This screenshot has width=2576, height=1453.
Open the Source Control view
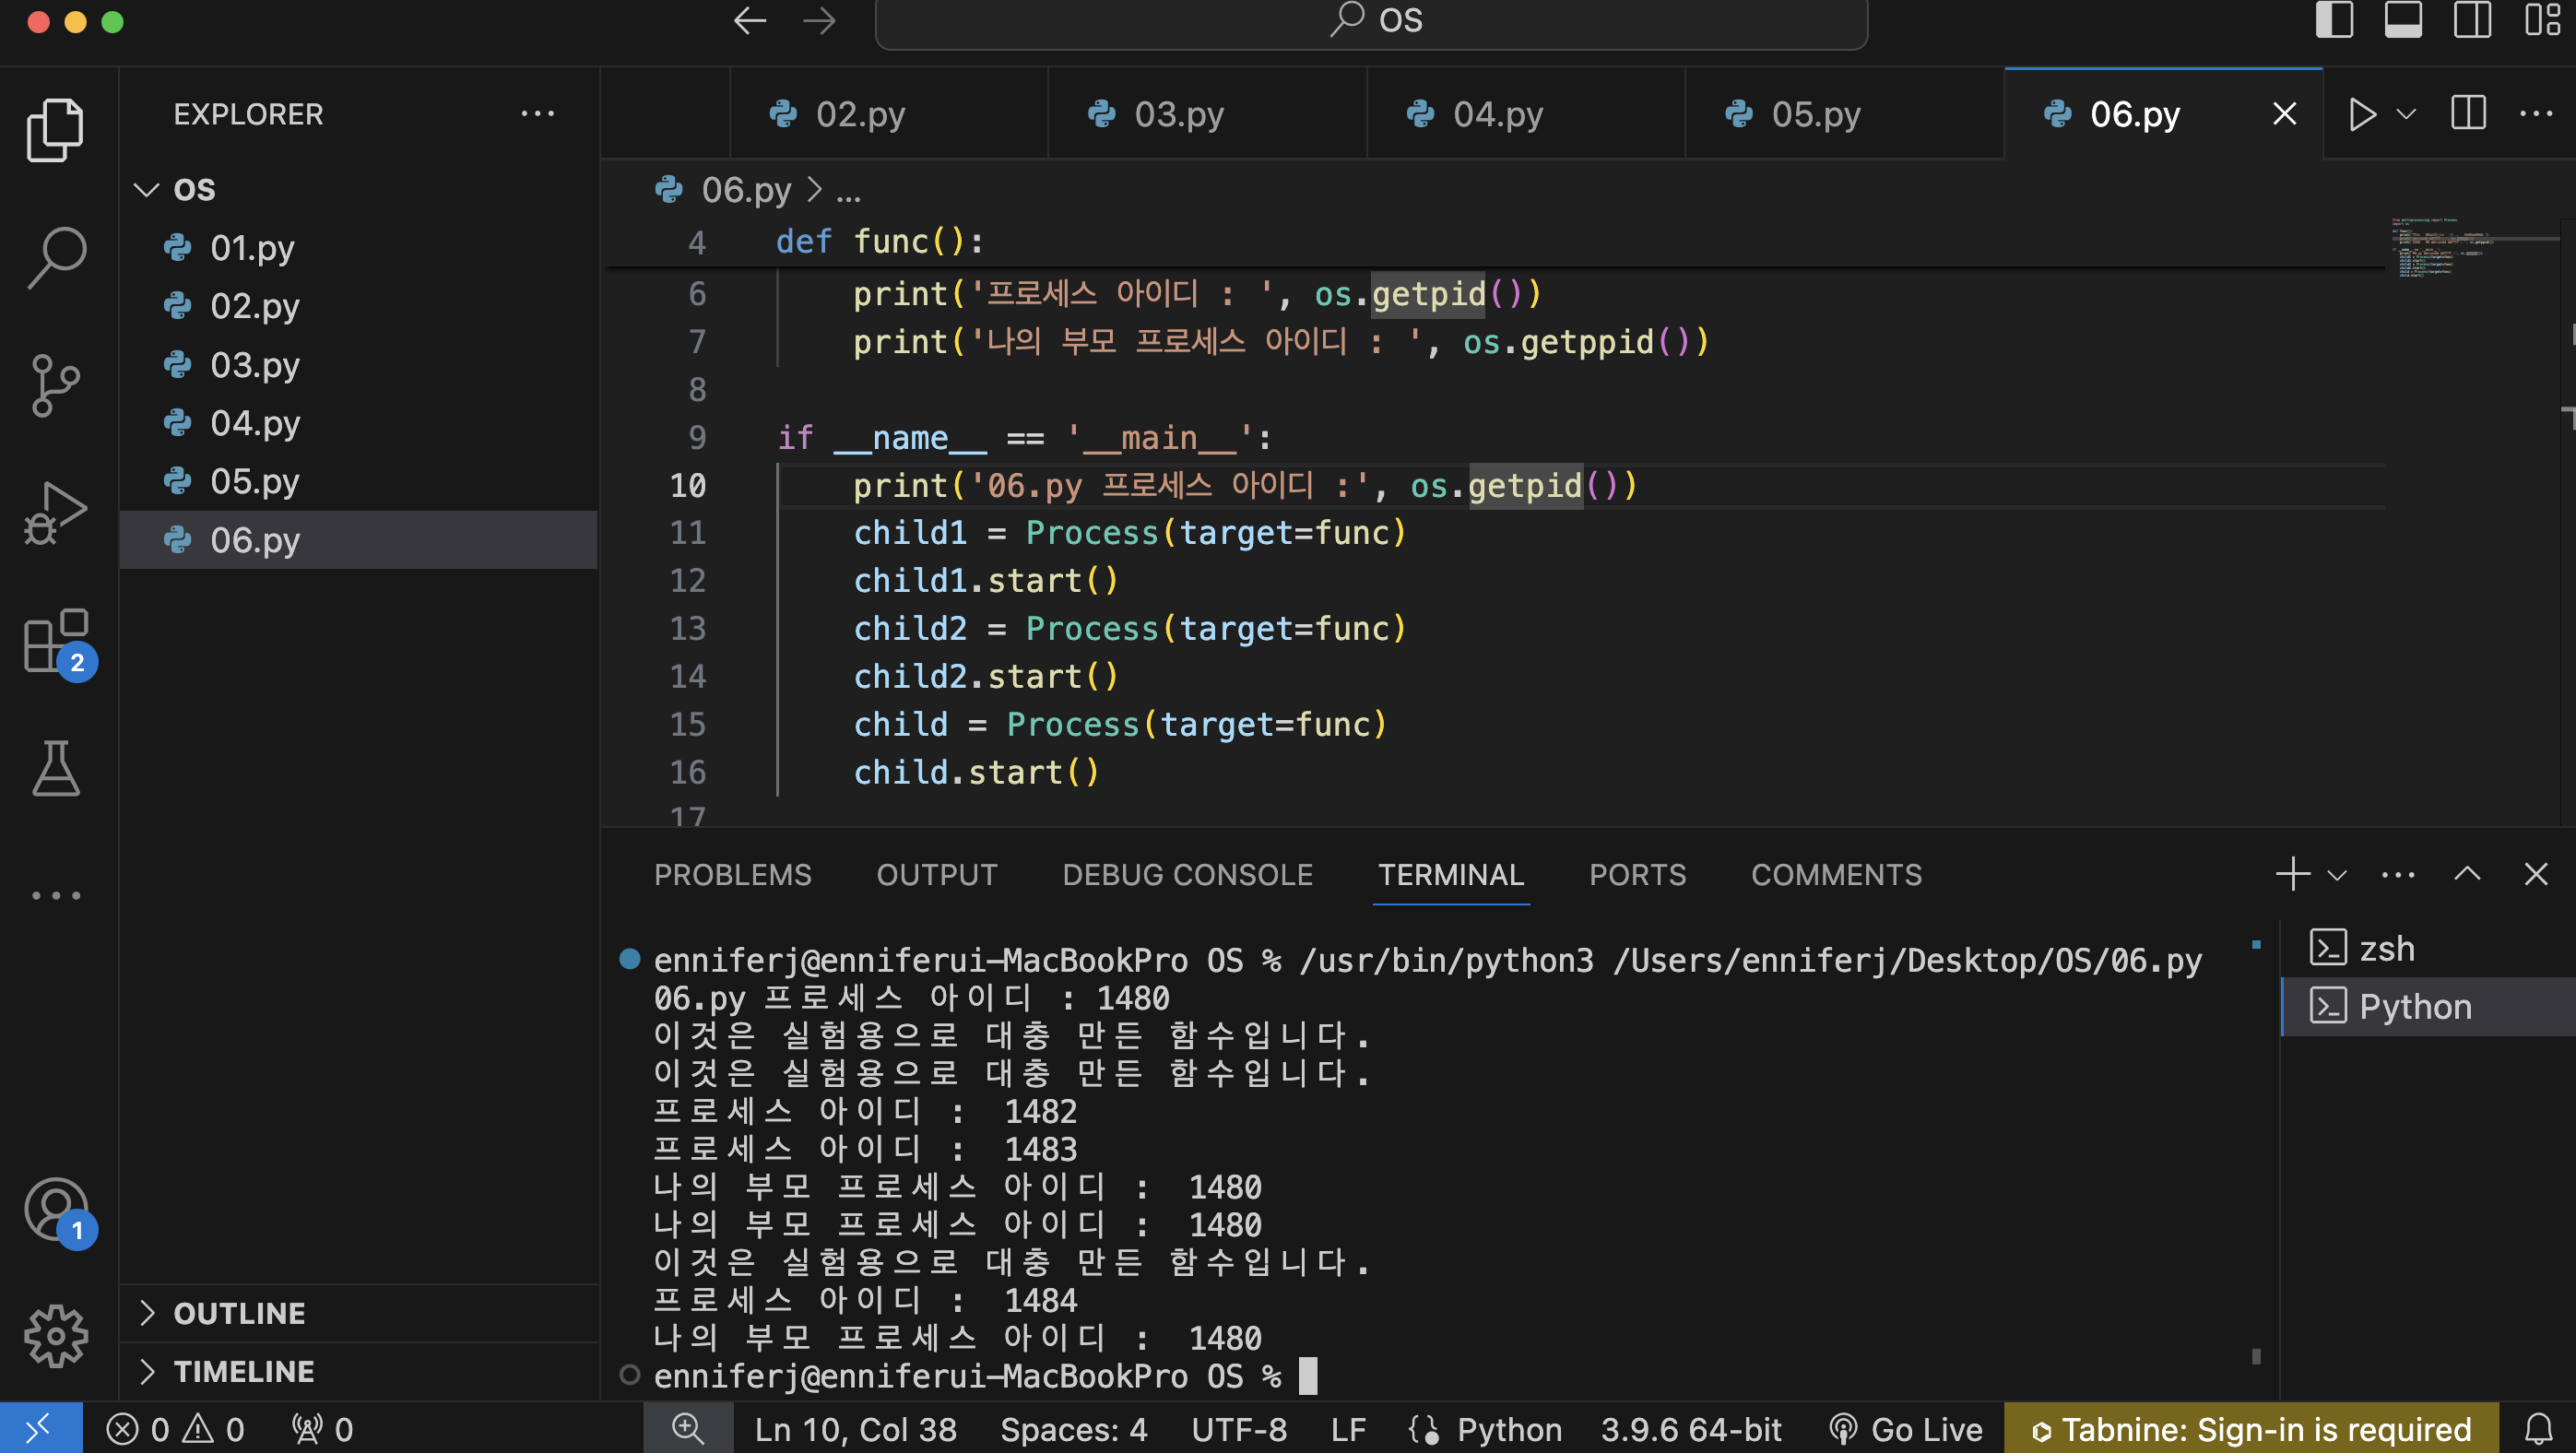pyautogui.click(x=55, y=385)
